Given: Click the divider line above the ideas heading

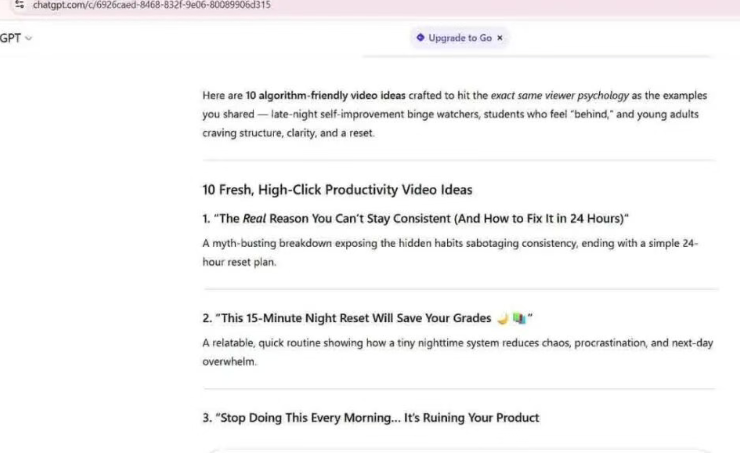Looking at the screenshot, I should pos(459,160).
